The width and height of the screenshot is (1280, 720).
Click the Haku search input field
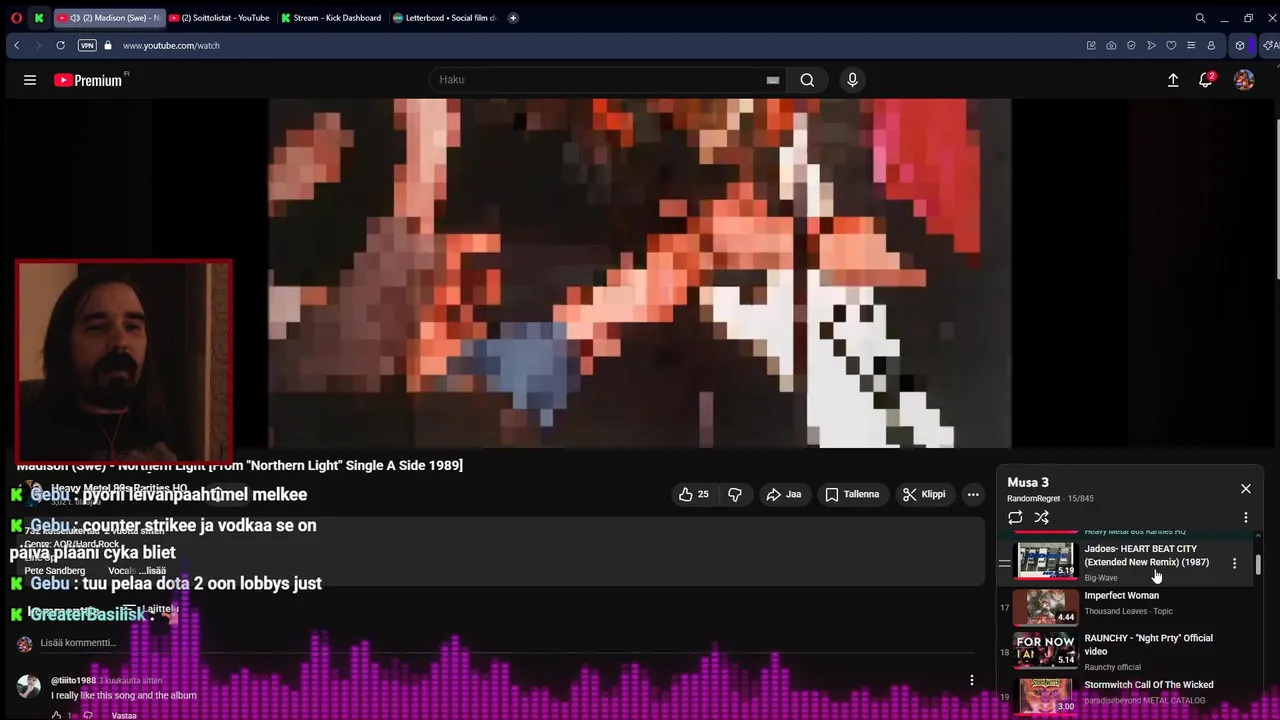pos(598,80)
